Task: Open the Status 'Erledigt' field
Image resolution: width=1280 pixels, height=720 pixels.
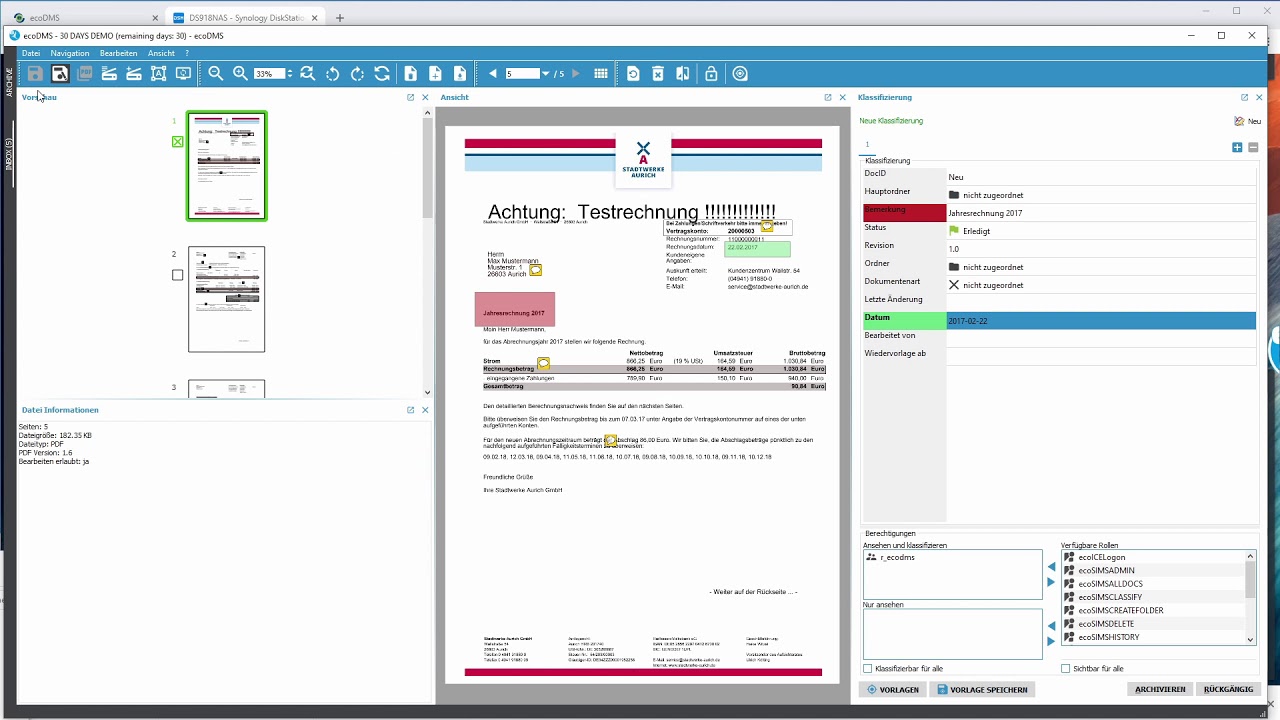Action: pos(1101,231)
